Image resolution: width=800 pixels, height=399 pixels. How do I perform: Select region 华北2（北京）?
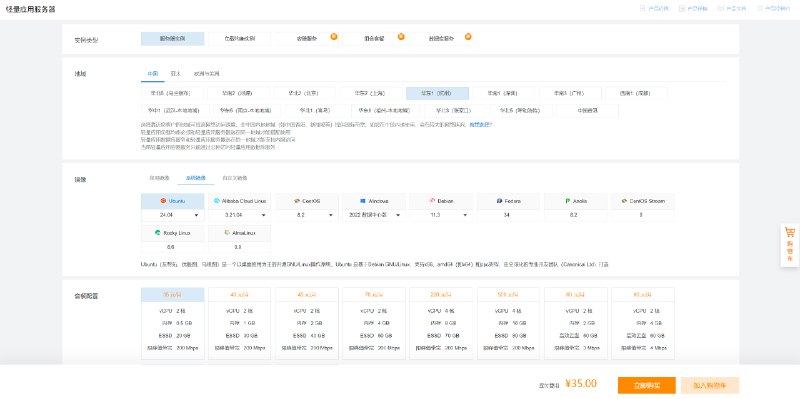[304, 93]
